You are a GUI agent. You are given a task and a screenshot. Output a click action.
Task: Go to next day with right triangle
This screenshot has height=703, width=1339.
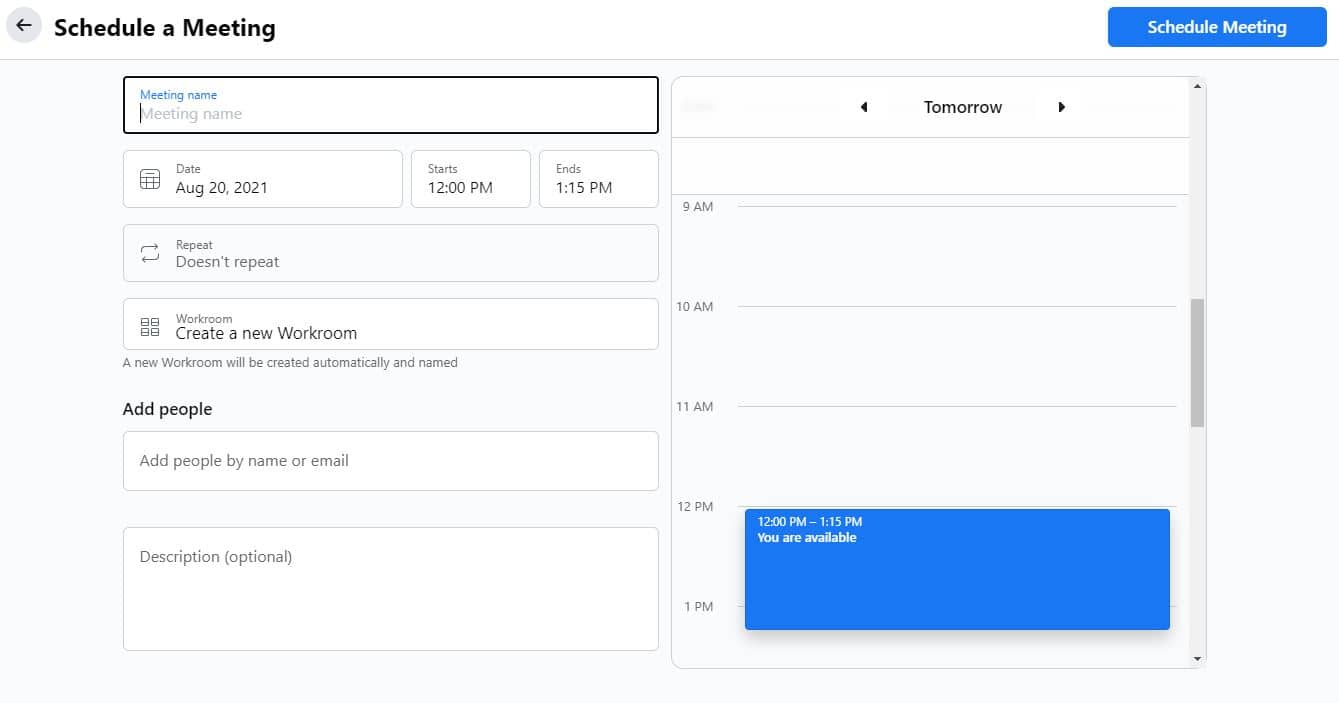coord(1061,107)
